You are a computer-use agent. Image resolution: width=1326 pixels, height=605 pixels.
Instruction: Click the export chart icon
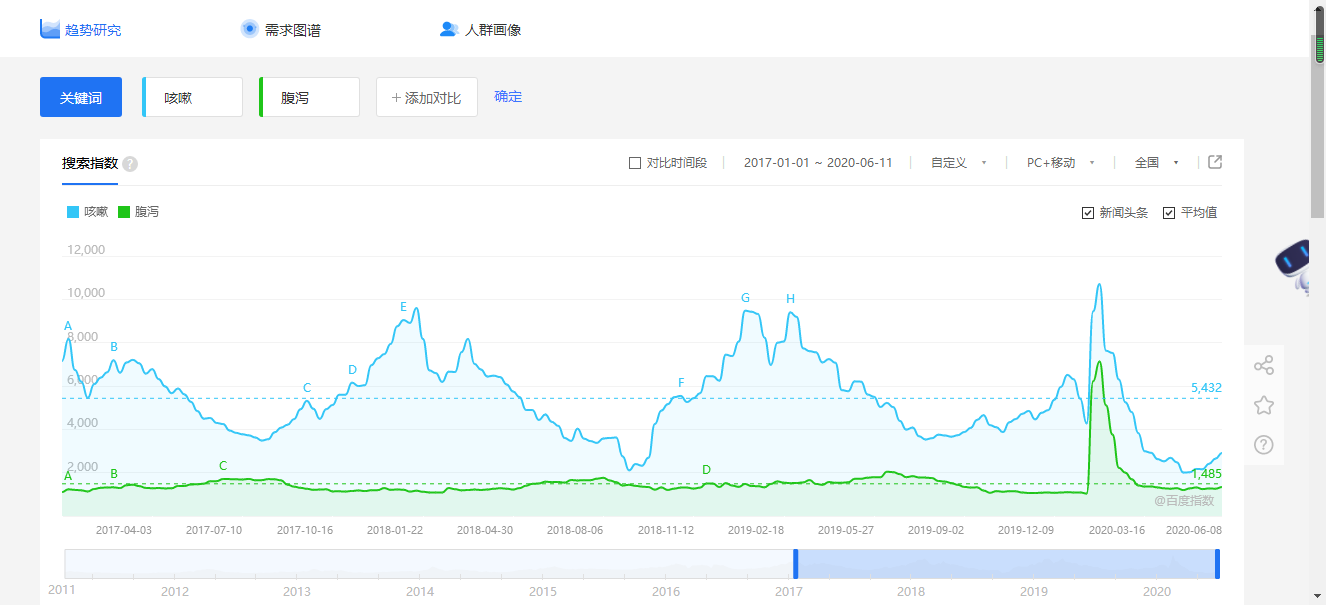[1215, 162]
